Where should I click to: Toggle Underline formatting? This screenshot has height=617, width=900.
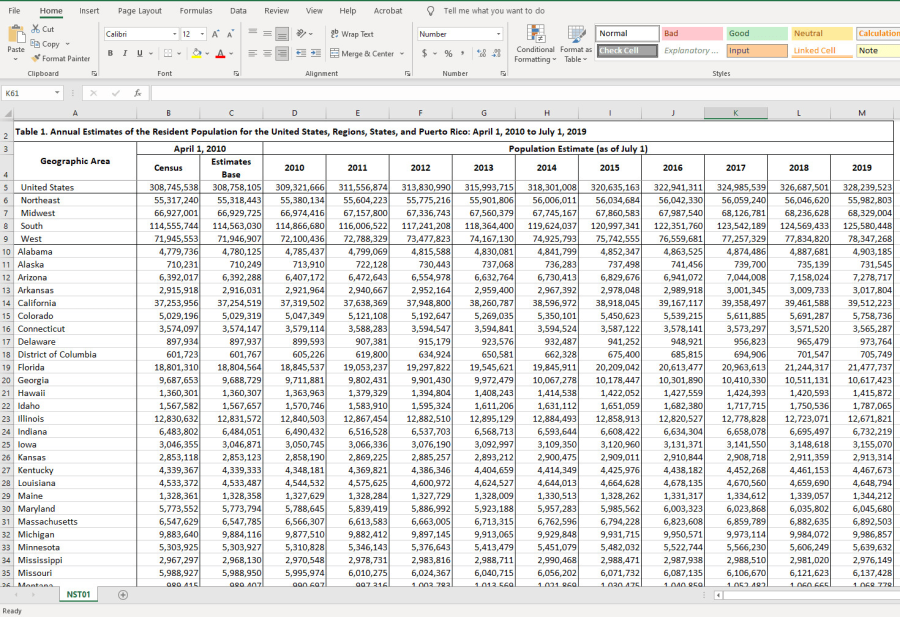click(x=139, y=53)
